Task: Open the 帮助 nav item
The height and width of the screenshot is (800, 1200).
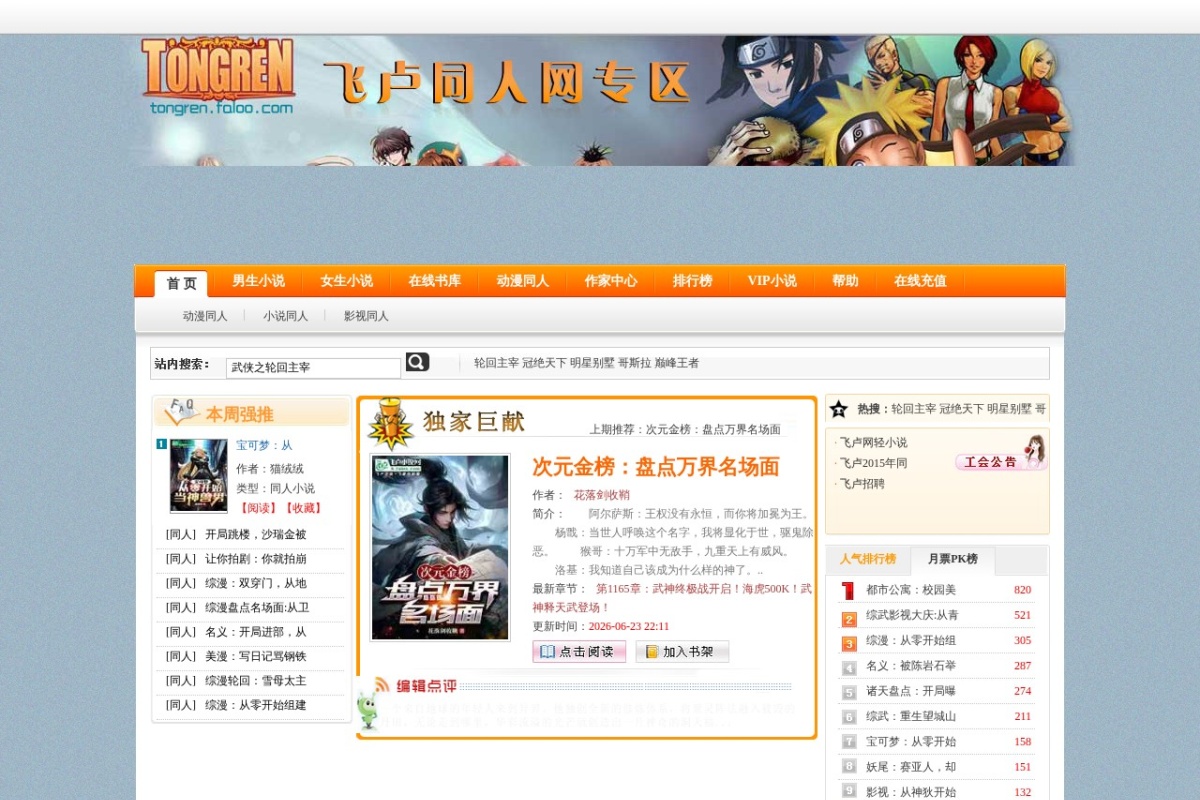Action: tap(845, 281)
